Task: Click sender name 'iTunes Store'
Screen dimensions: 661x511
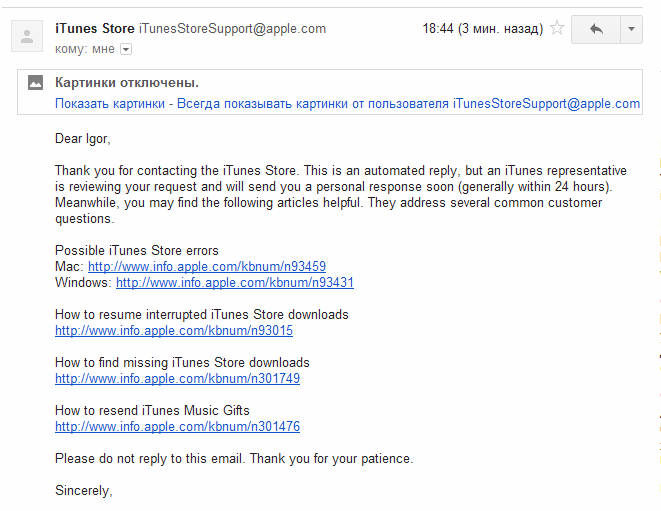Action: (94, 28)
